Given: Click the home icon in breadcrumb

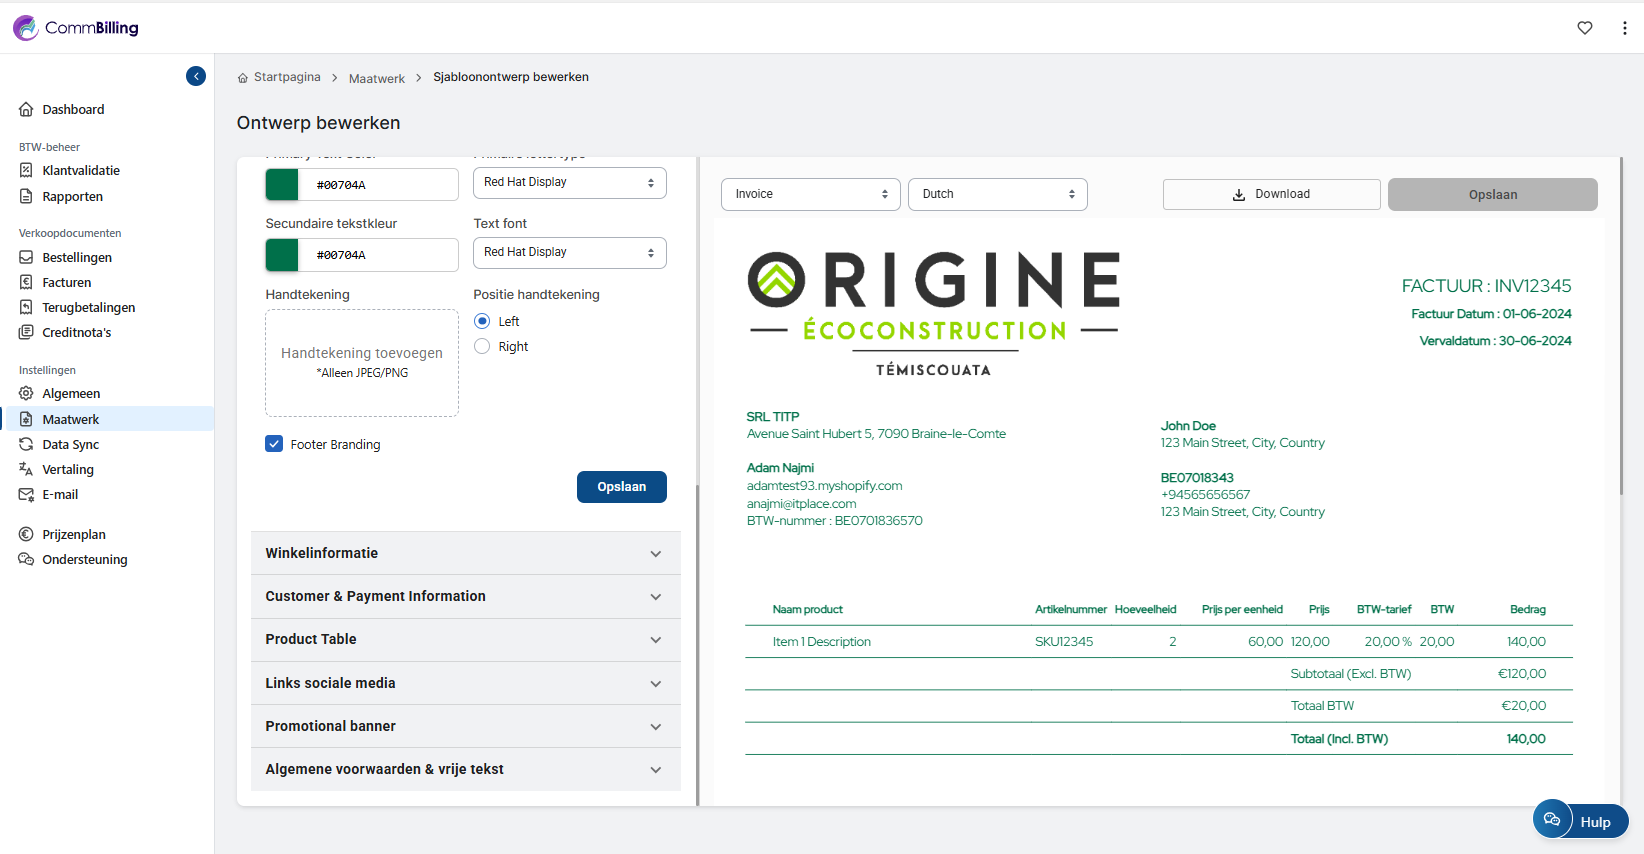Looking at the screenshot, I should tap(243, 78).
